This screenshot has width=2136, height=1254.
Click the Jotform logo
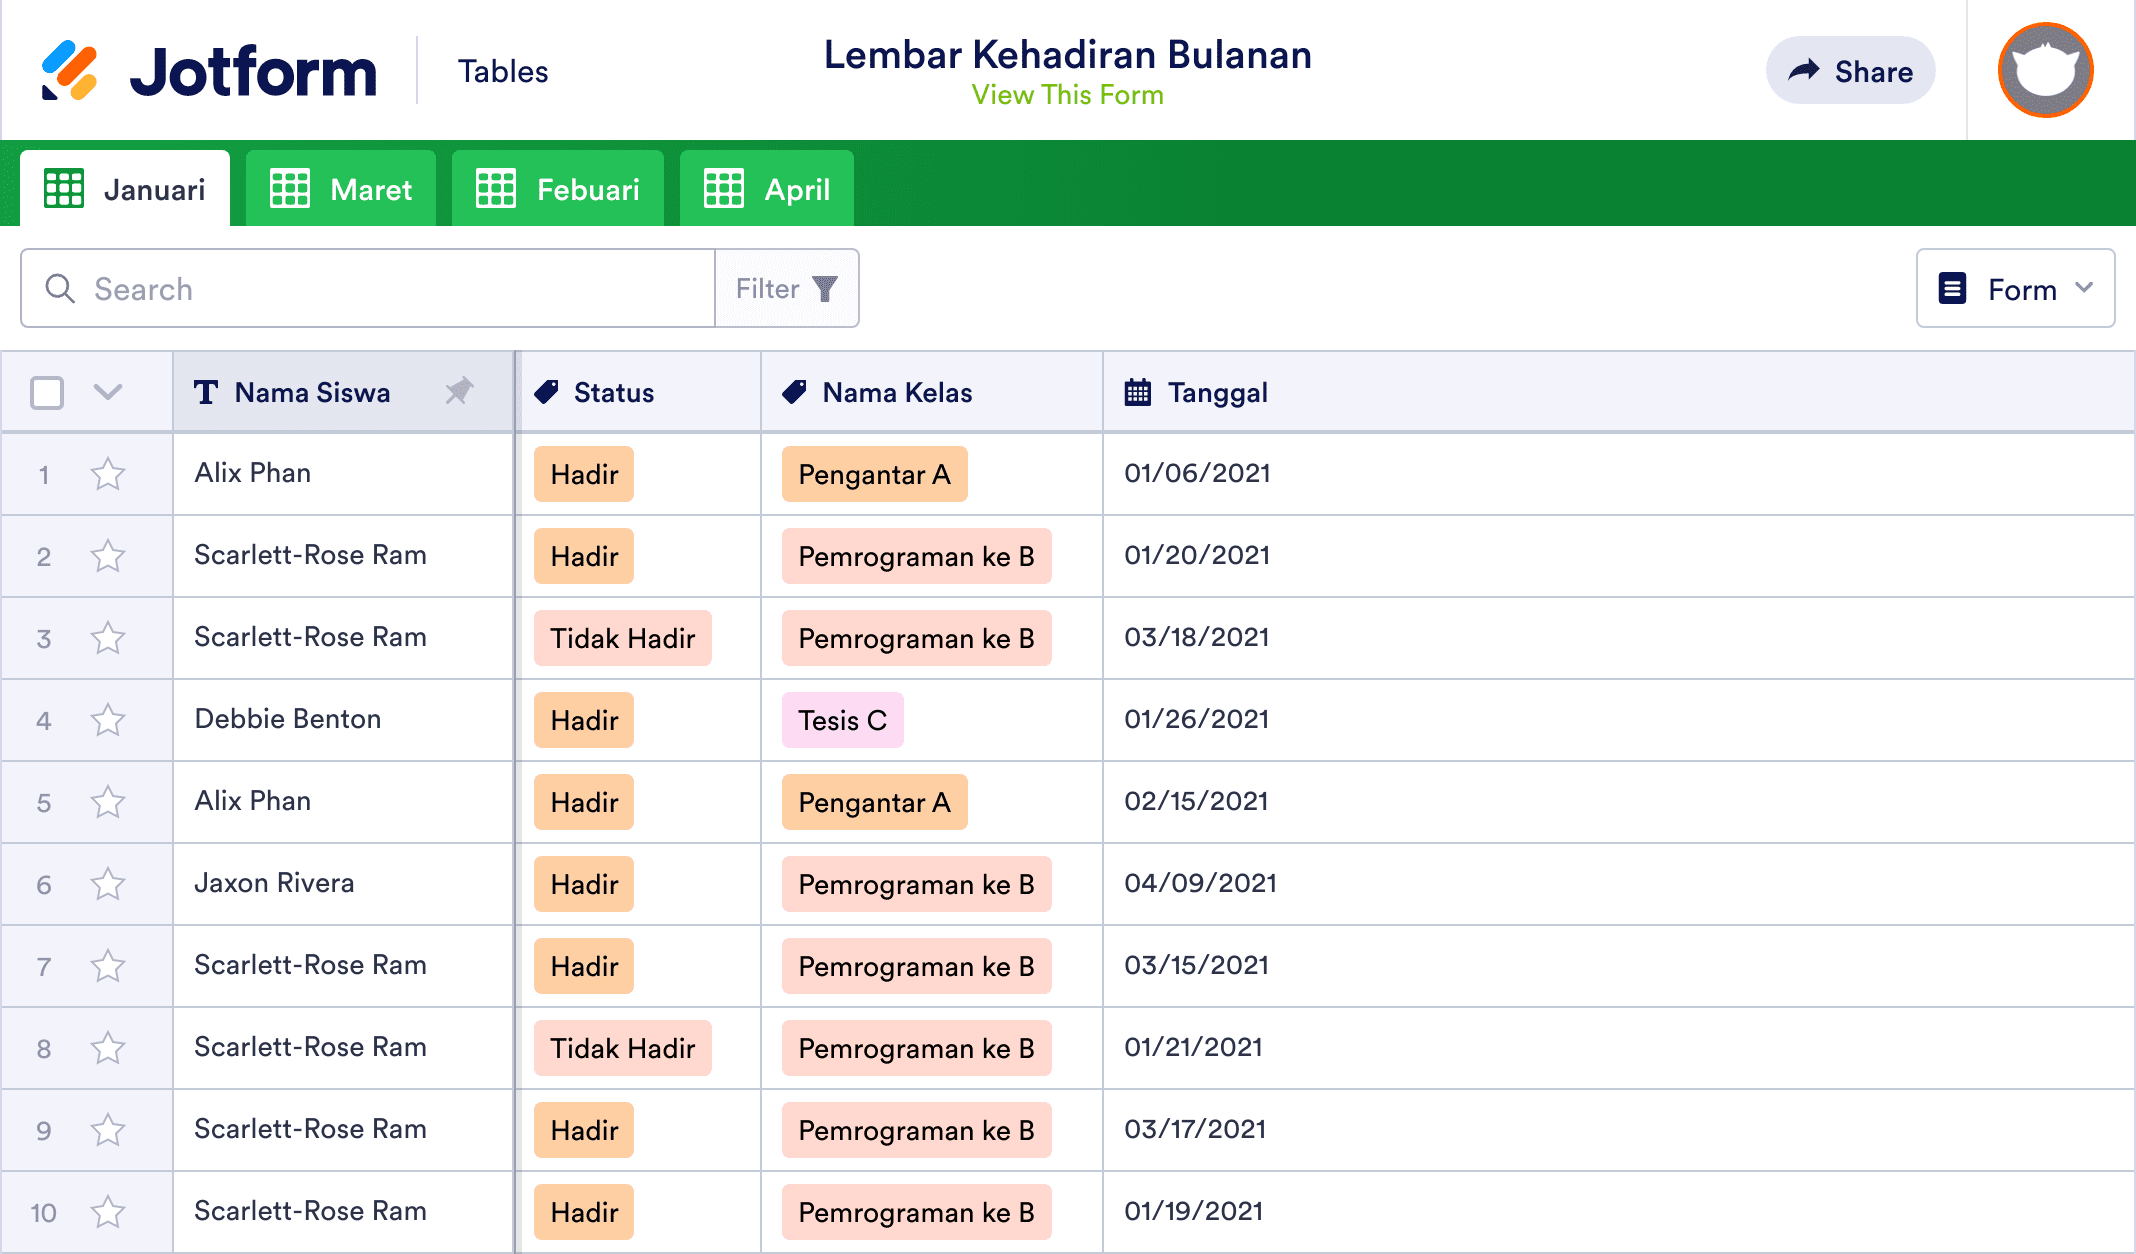pyautogui.click(x=210, y=69)
